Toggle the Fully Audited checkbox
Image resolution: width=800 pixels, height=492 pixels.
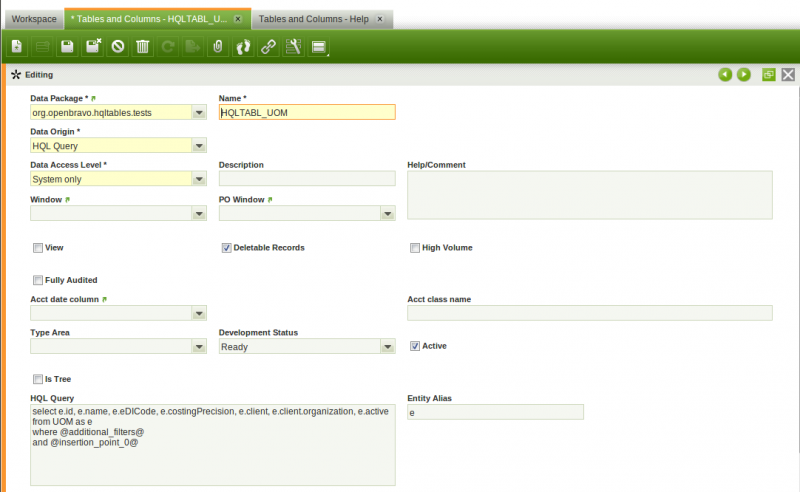(38, 280)
